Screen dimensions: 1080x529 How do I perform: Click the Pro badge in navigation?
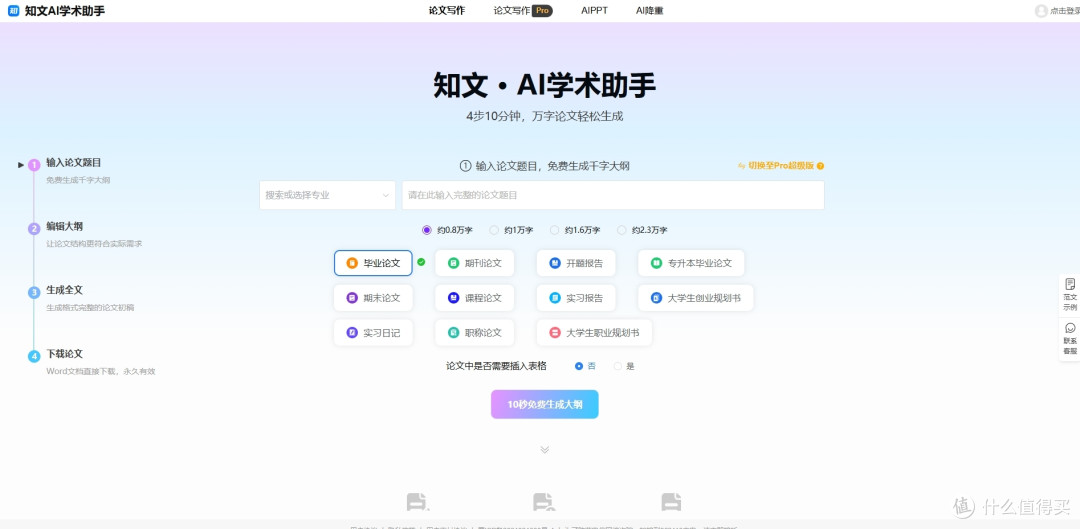[543, 11]
